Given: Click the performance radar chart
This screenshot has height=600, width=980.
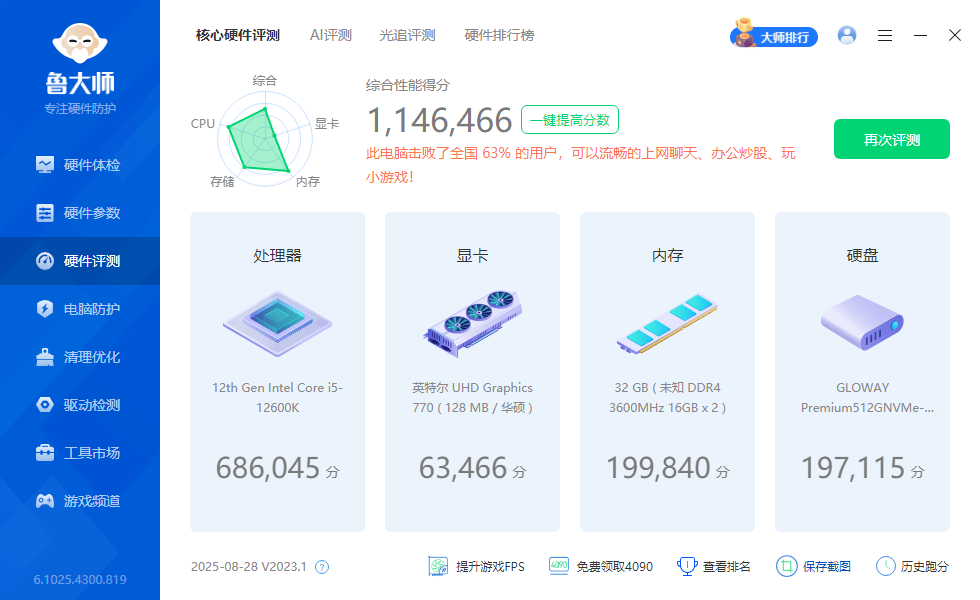Looking at the screenshot, I should click(265, 139).
